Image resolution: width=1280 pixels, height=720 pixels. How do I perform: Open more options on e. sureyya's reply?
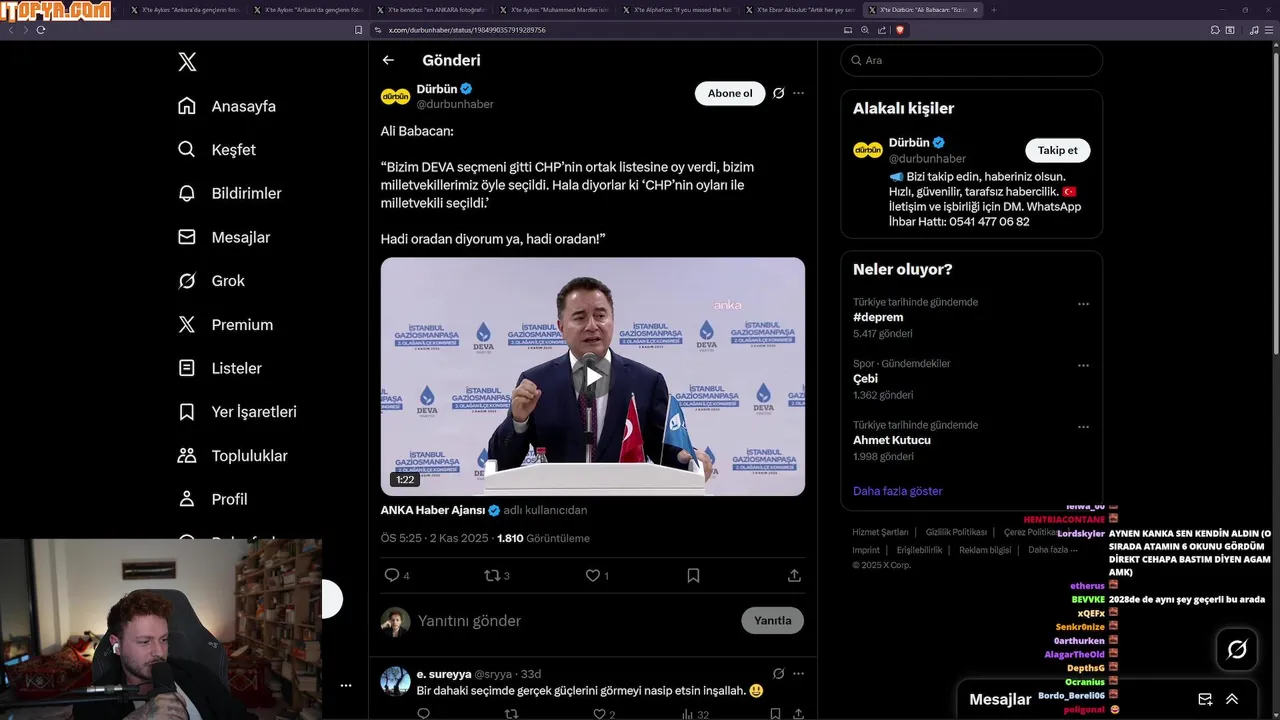tap(798, 674)
